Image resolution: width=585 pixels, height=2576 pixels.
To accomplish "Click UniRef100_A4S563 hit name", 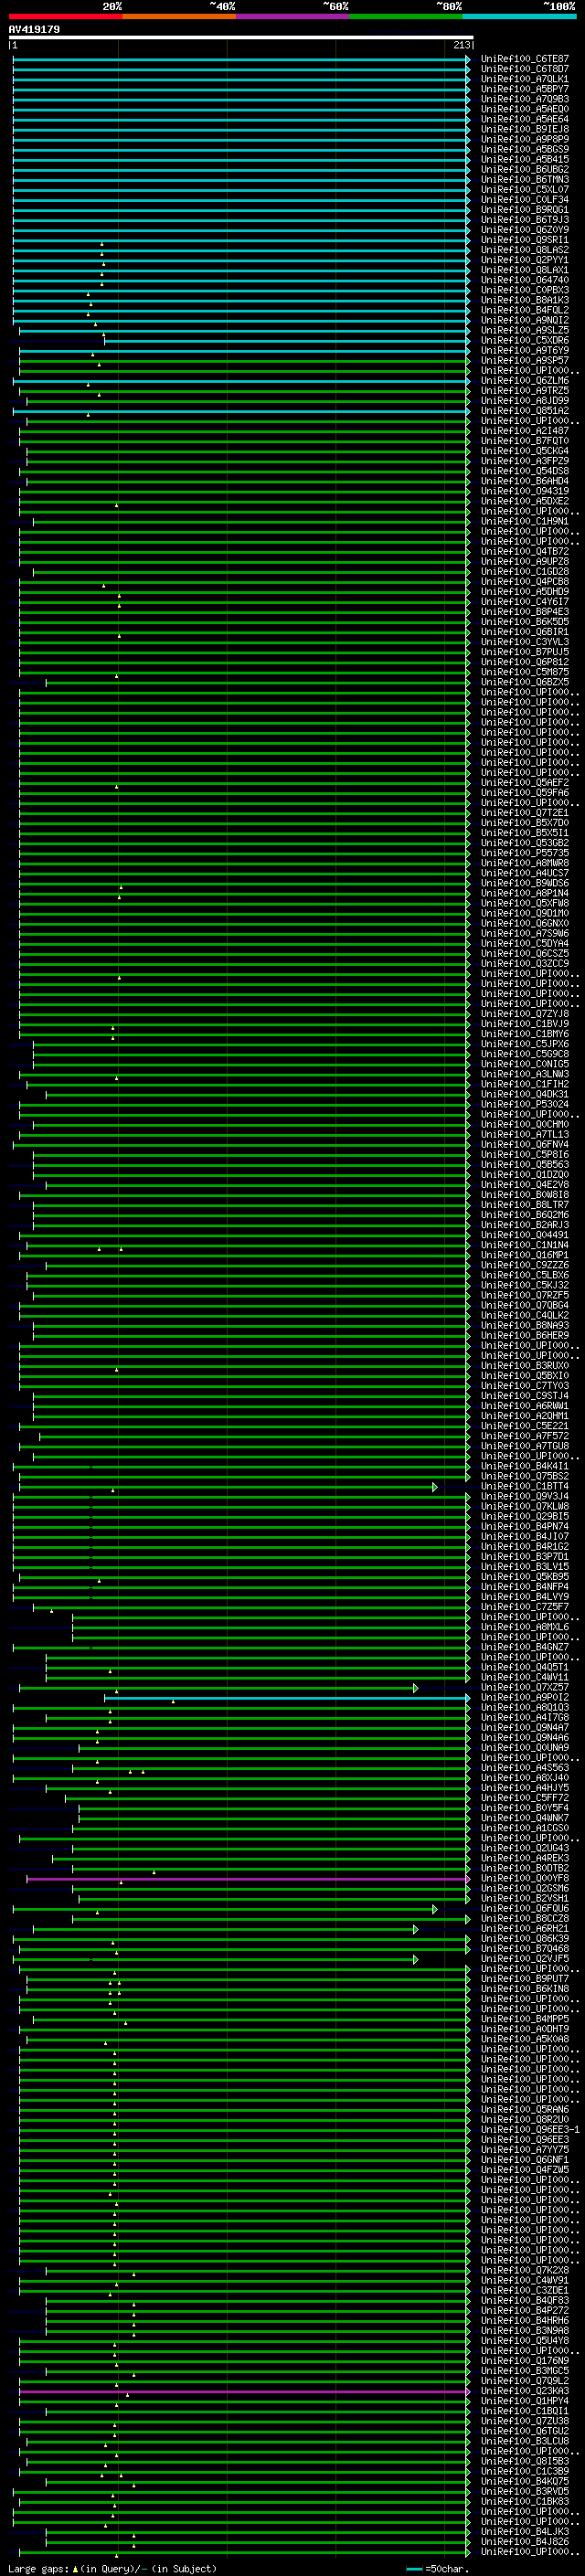I will [525, 1768].
